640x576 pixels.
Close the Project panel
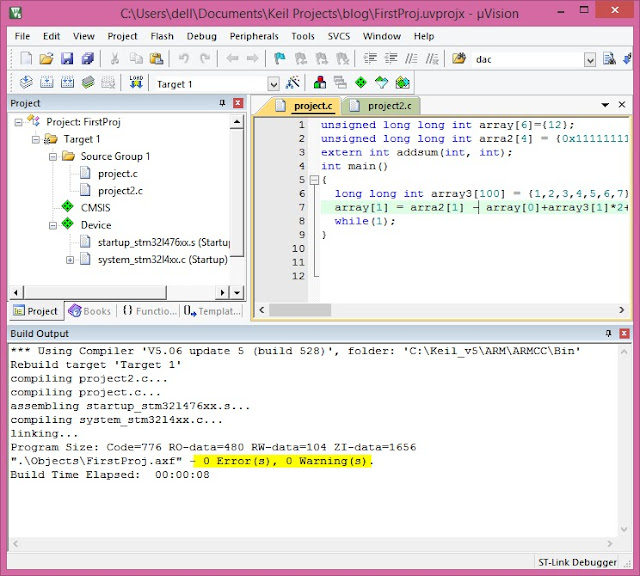coord(238,103)
